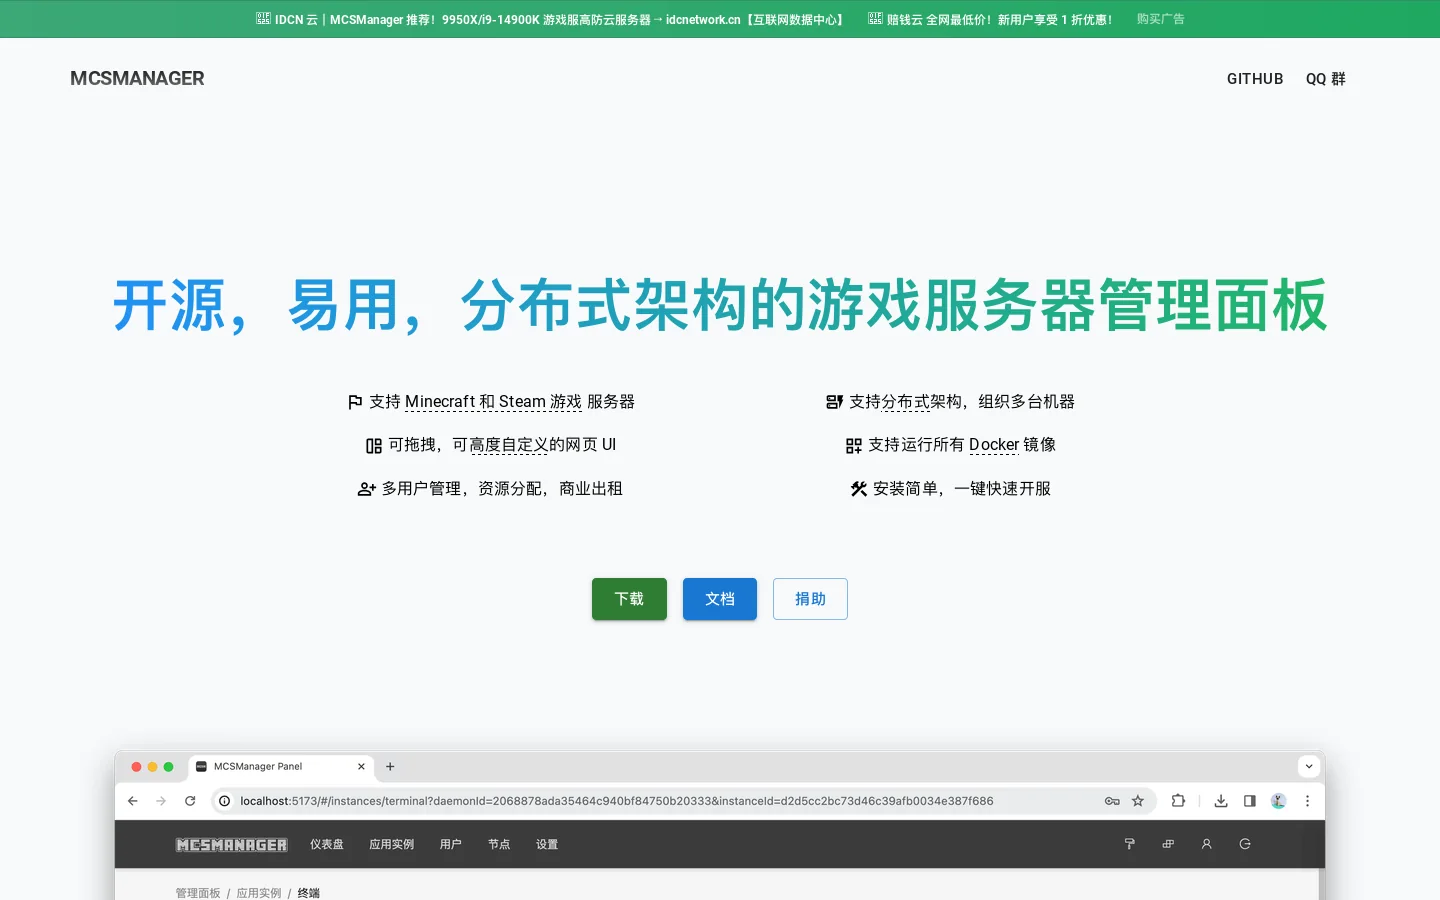
Task: Click the browser downloads icon
Action: (x=1221, y=801)
